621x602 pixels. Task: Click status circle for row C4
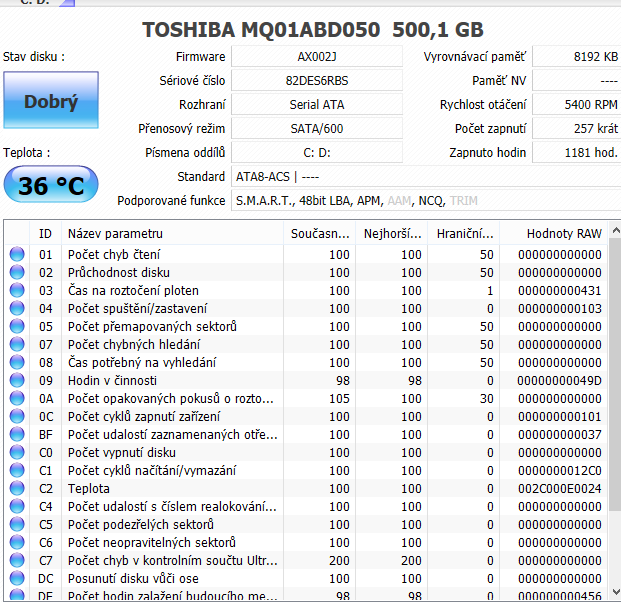[x=17, y=506]
